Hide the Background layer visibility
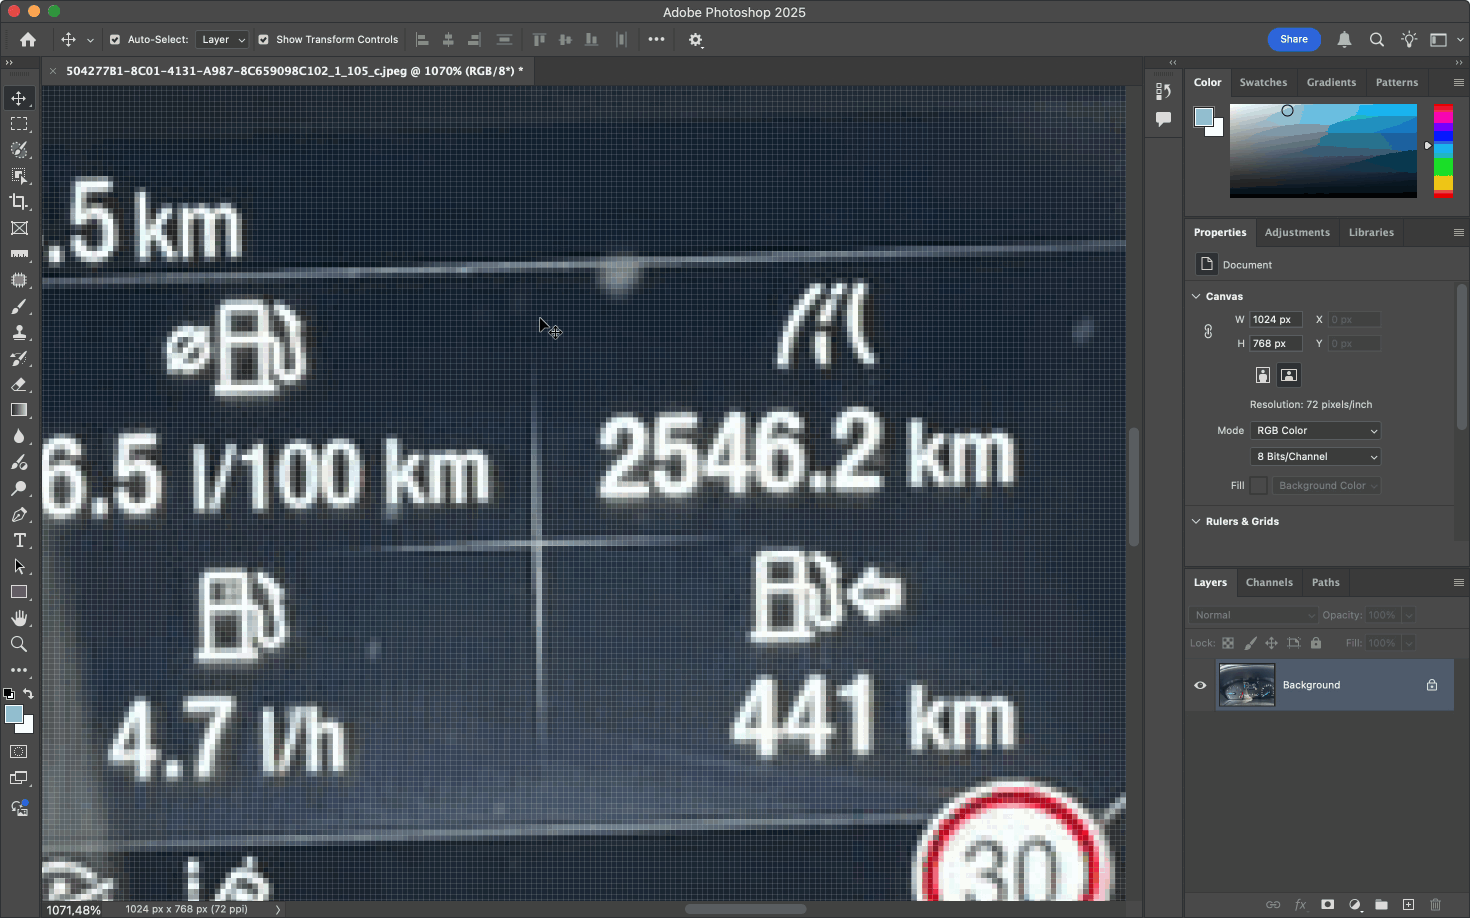 (1200, 685)
